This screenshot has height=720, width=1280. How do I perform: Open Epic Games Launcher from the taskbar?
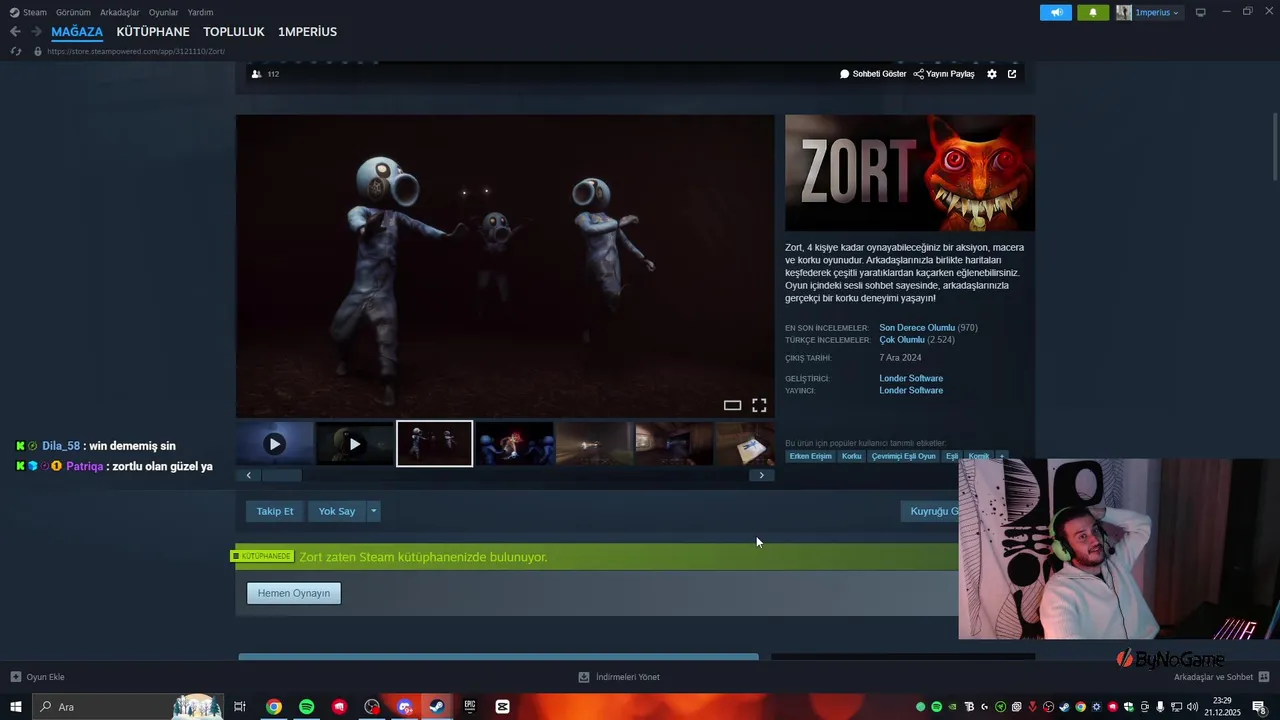coord(470,707)
